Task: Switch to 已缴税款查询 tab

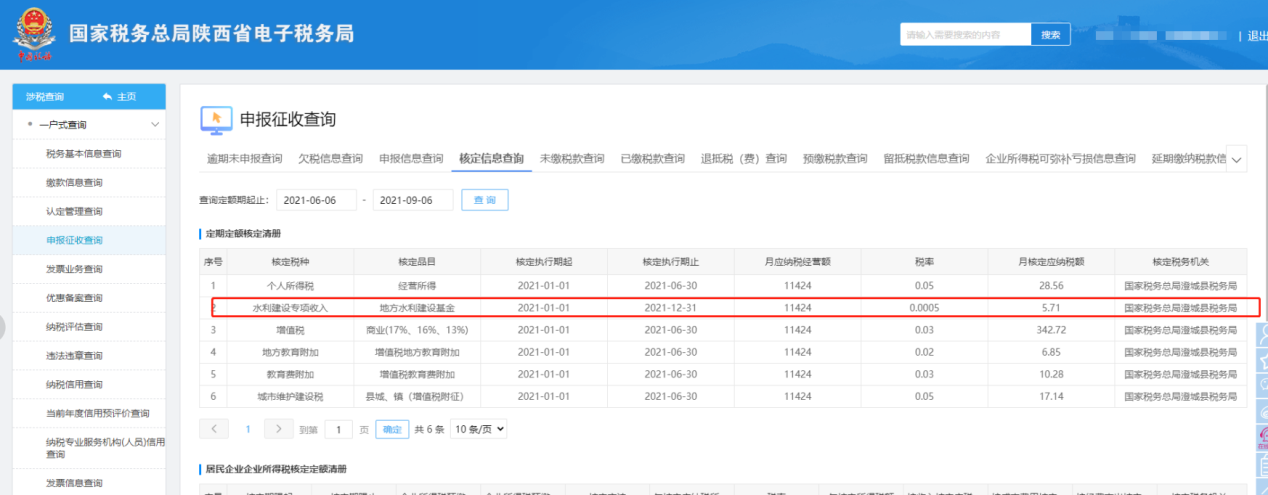Action: coord(652,159)
